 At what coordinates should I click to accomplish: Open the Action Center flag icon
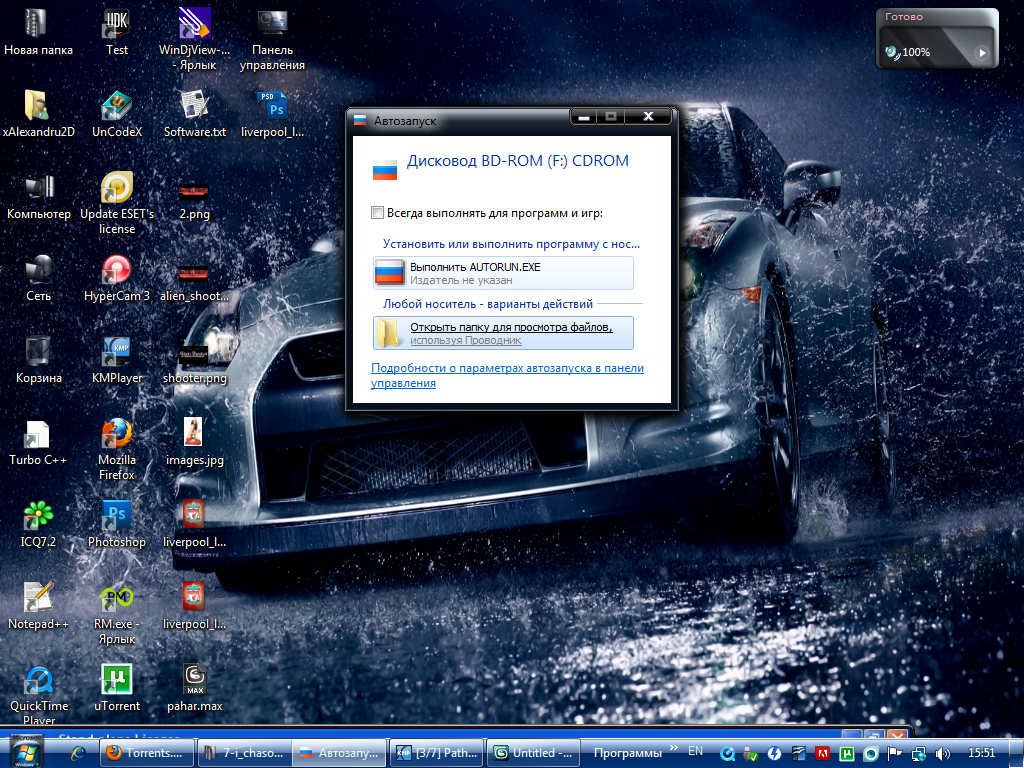(x=894, y=754)
